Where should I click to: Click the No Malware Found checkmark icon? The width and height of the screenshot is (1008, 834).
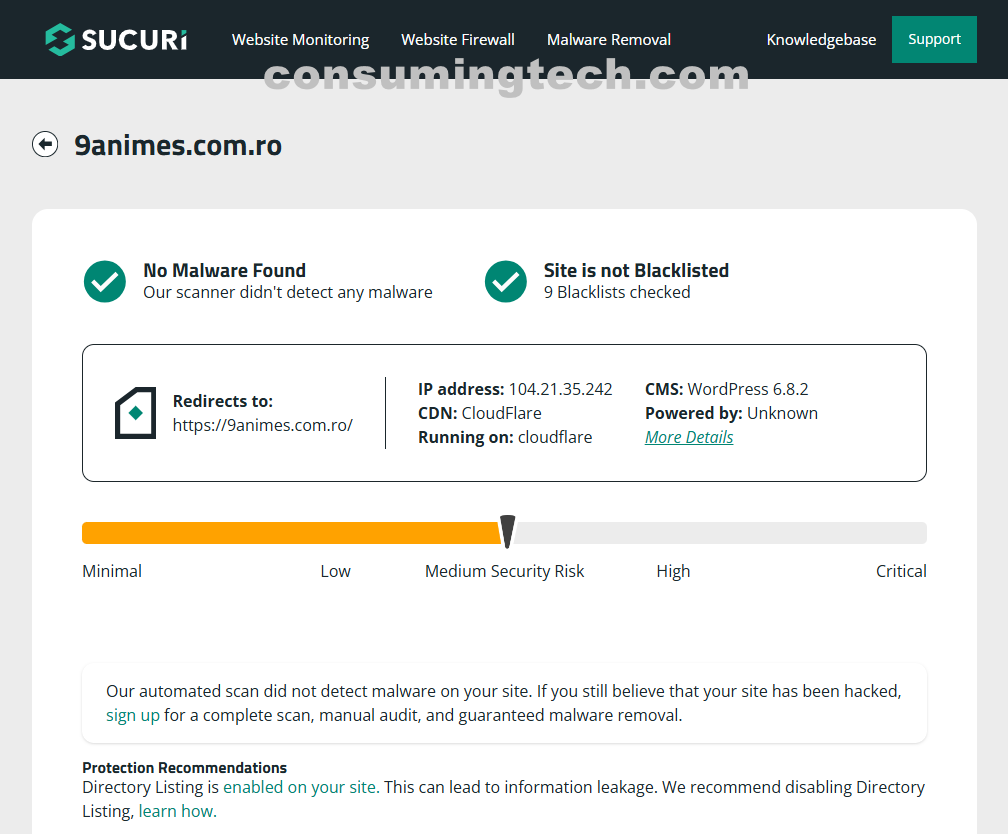[x=105, y=282]
